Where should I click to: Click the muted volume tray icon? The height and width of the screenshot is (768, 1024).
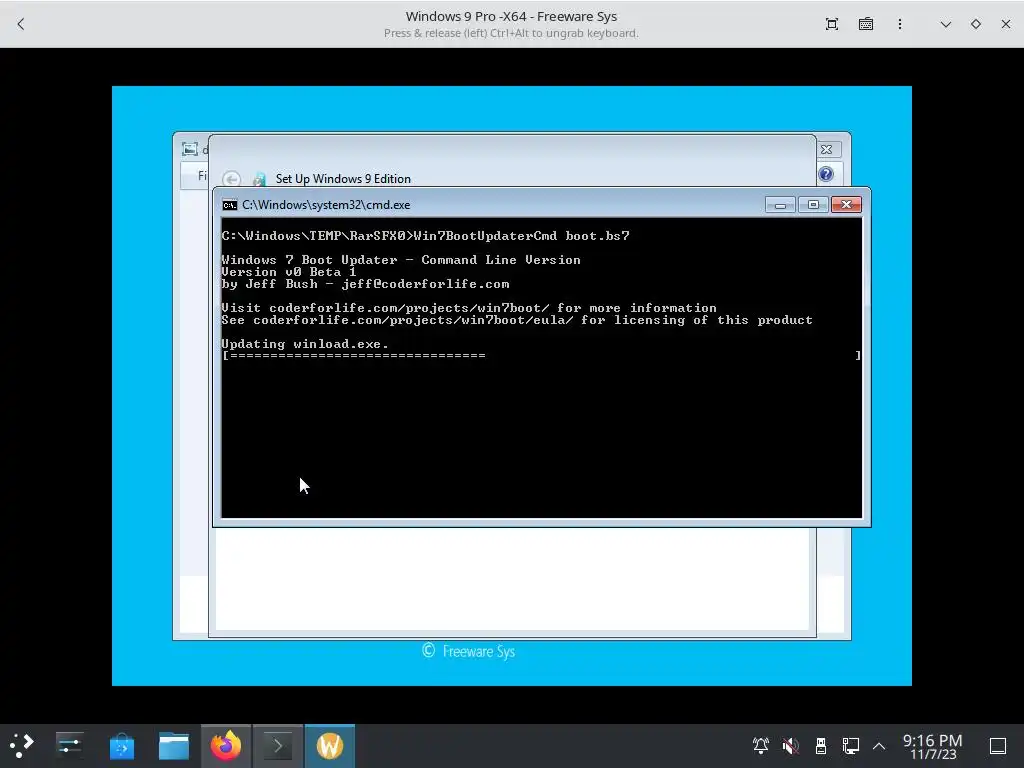coord(790,746)
